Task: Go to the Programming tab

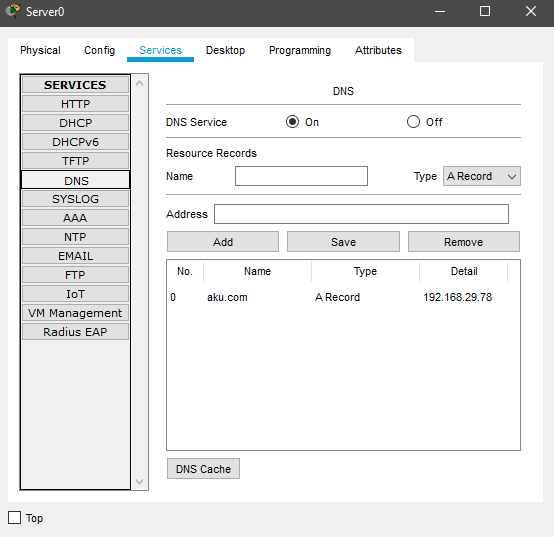Action: (x=300, y=50)
